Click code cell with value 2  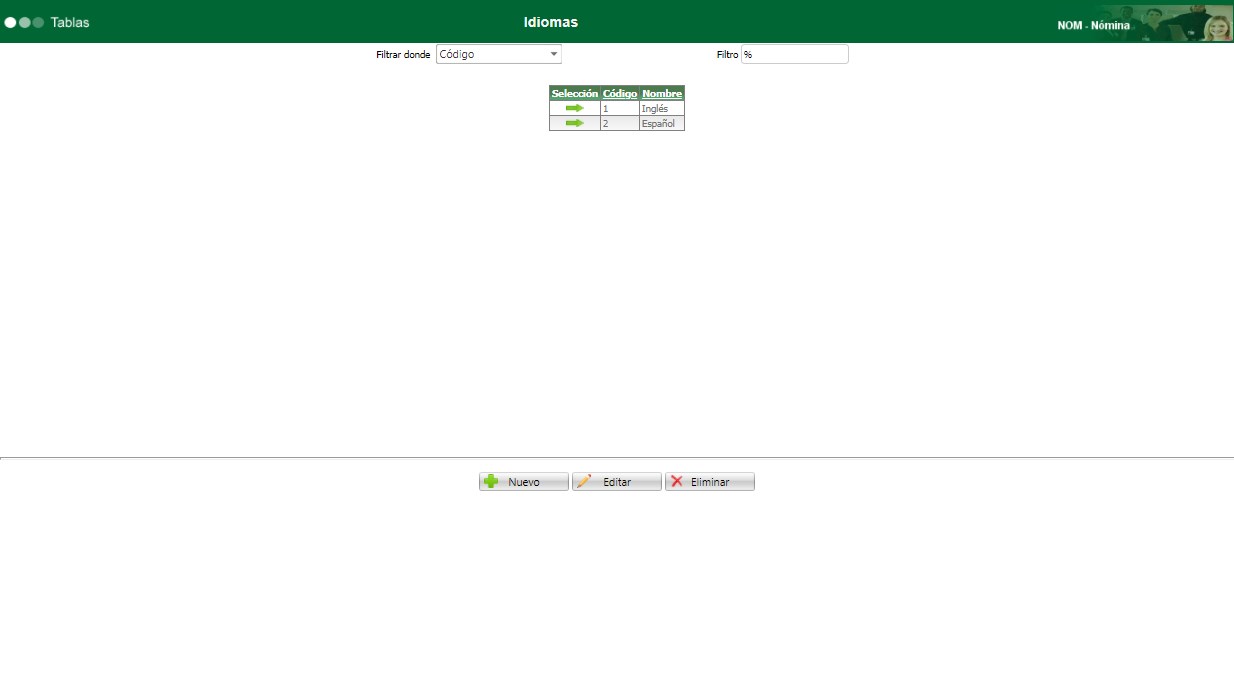[620, 123]
